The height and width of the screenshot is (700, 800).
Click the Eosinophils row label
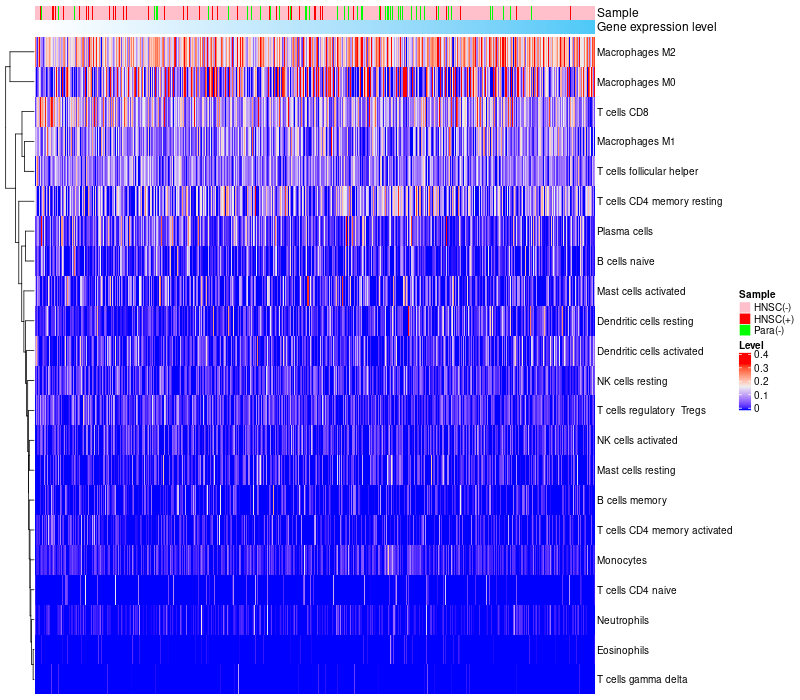pos(622,650)
